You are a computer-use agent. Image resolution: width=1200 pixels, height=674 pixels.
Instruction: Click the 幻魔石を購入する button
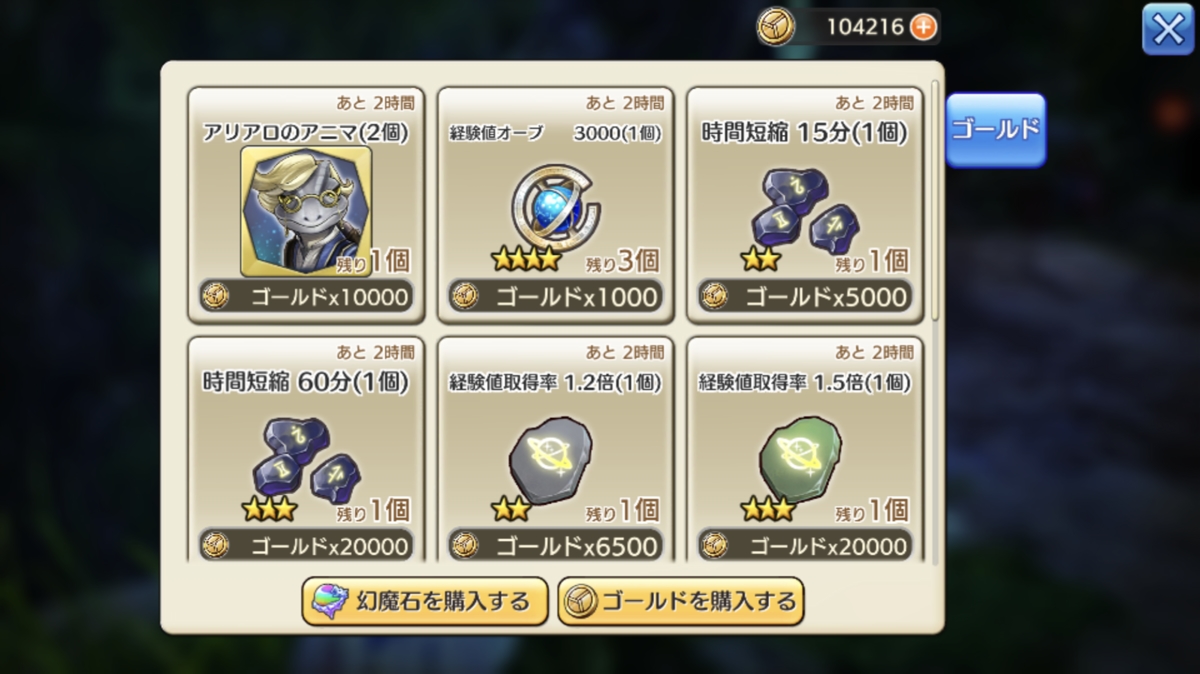click(425, 601)
